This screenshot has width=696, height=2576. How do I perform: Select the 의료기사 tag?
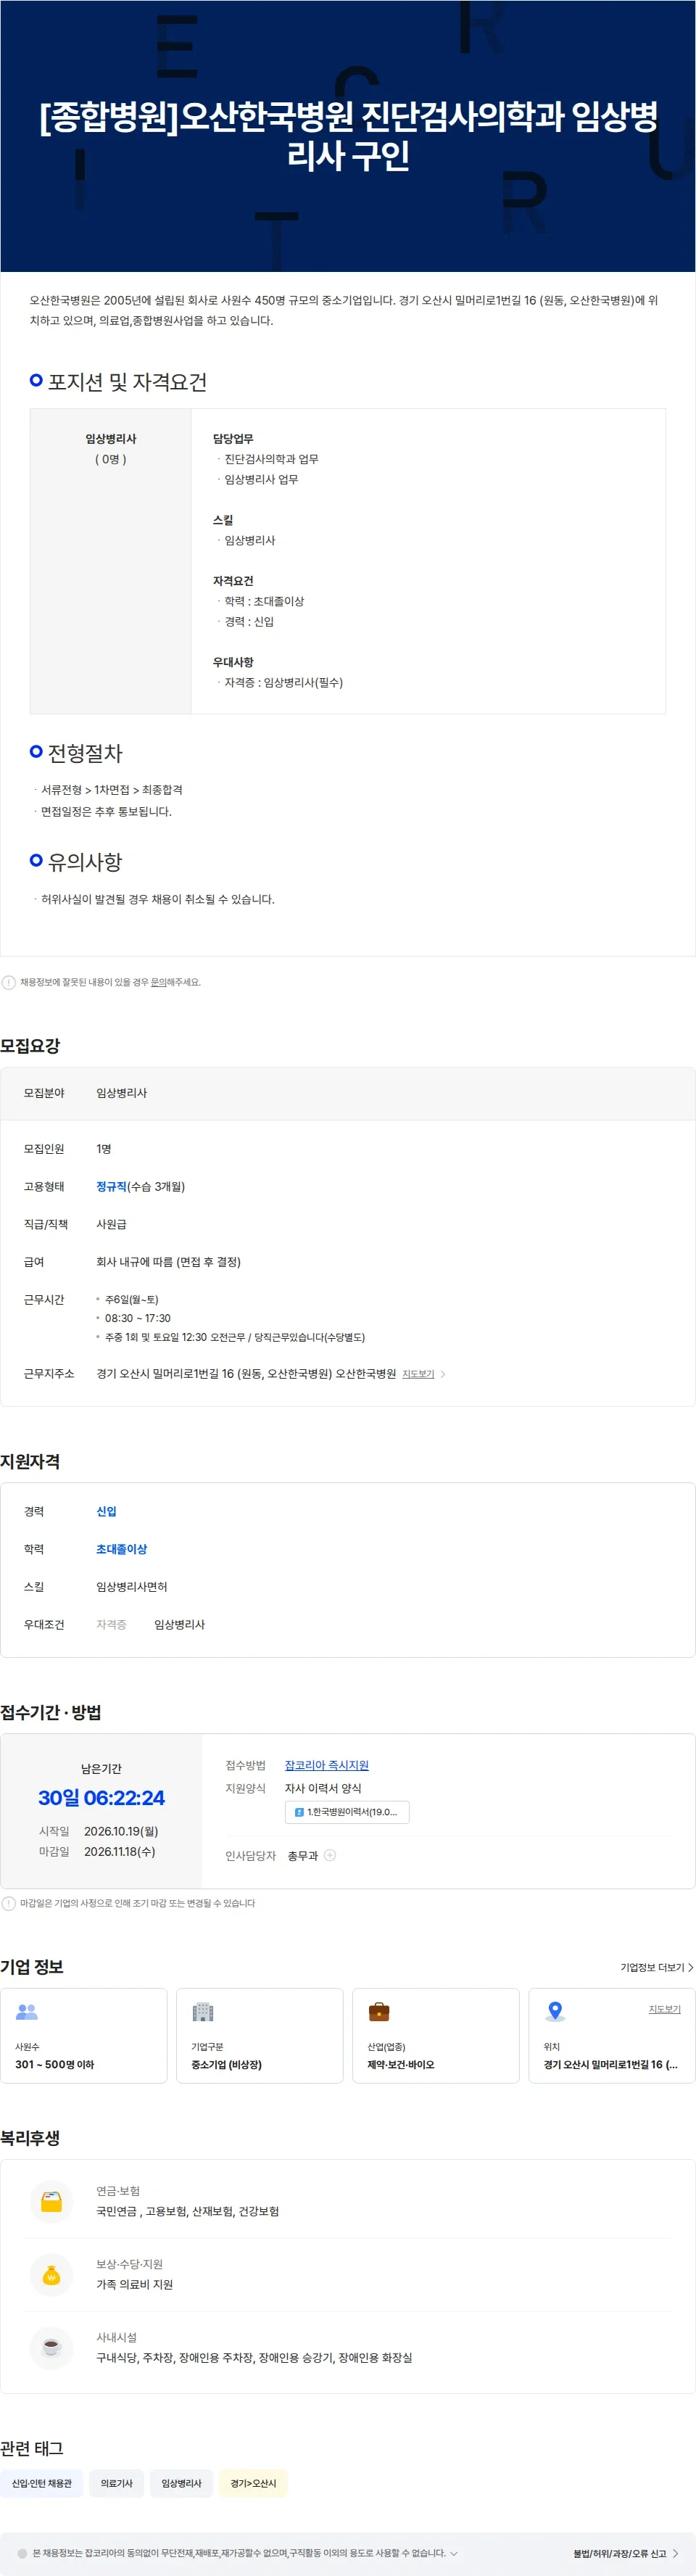[x=117, y=2483]
